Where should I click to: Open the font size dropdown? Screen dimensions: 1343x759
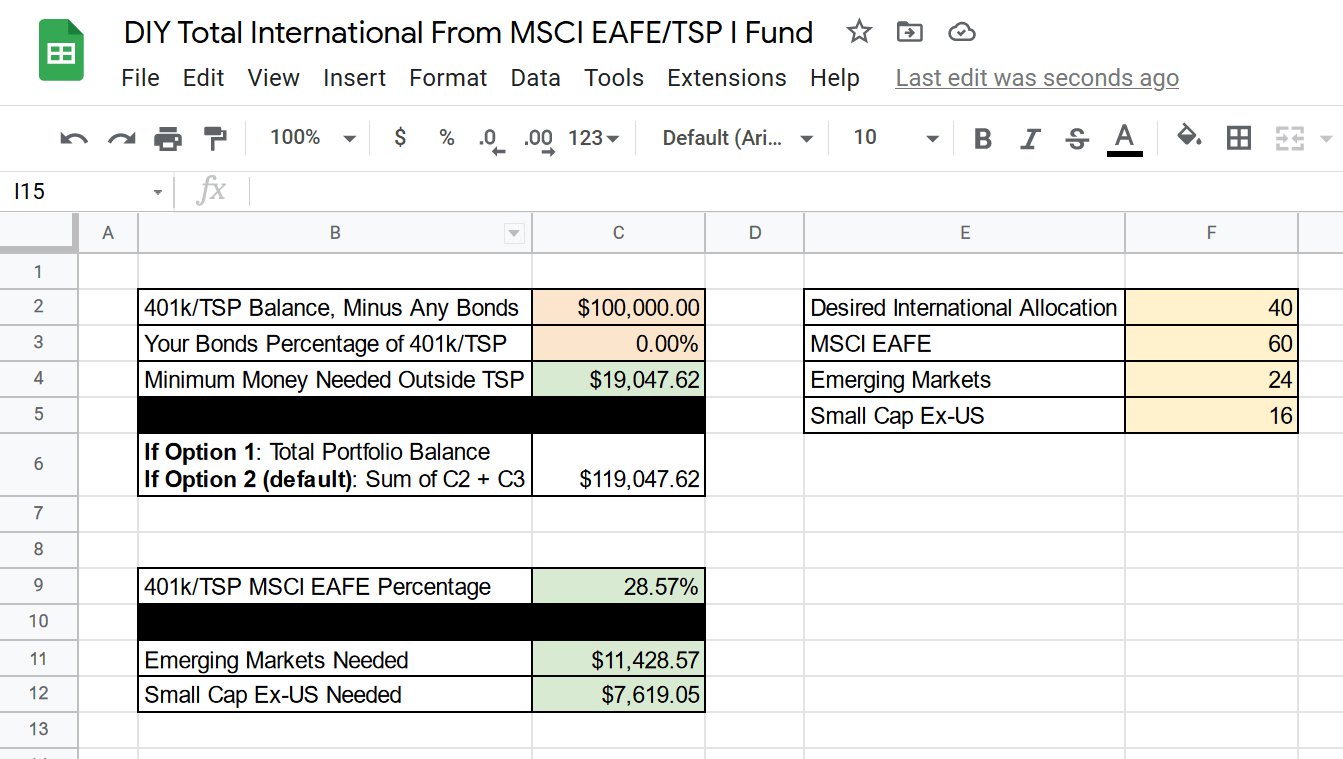pos(895,137)
